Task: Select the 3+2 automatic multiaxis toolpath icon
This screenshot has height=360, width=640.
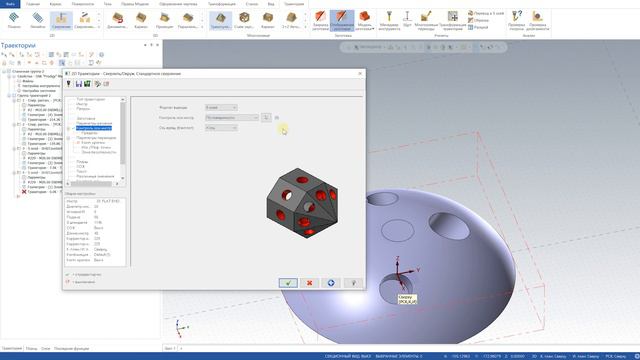Action: point(291,20)
